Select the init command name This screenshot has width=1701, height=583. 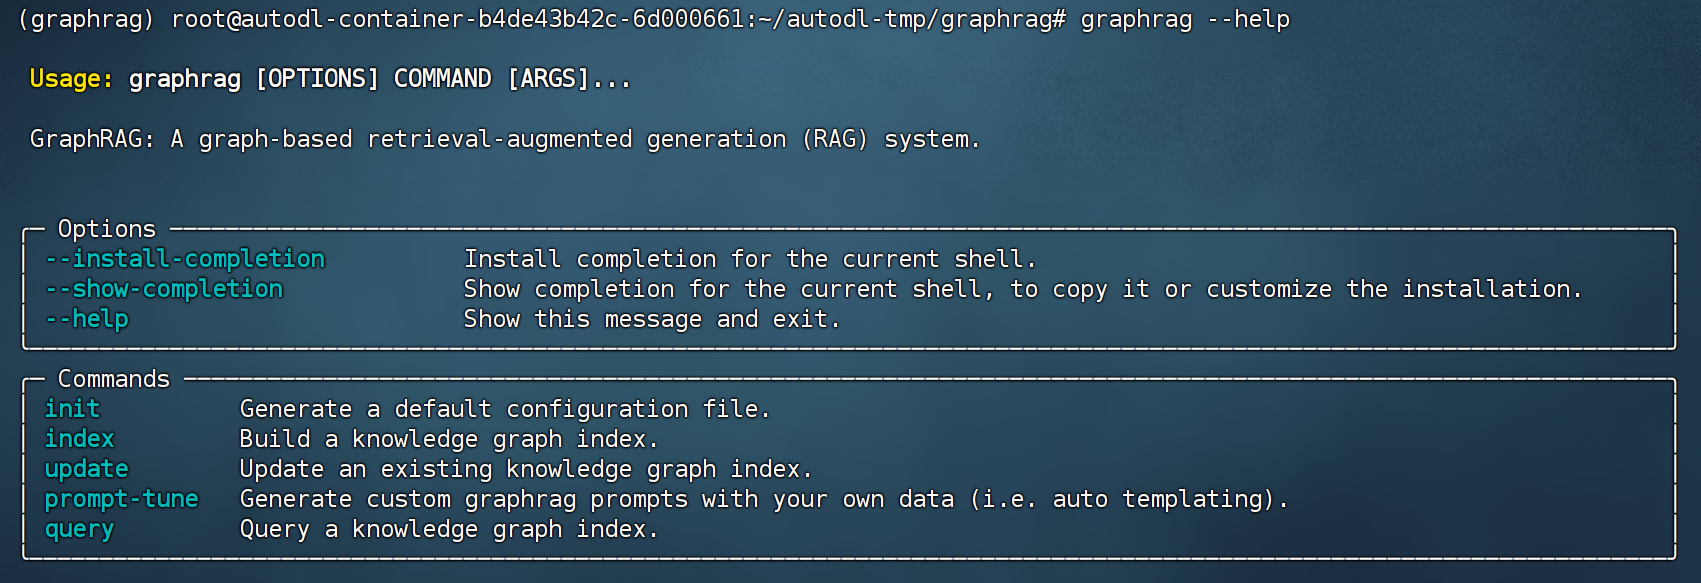(72, 409)
